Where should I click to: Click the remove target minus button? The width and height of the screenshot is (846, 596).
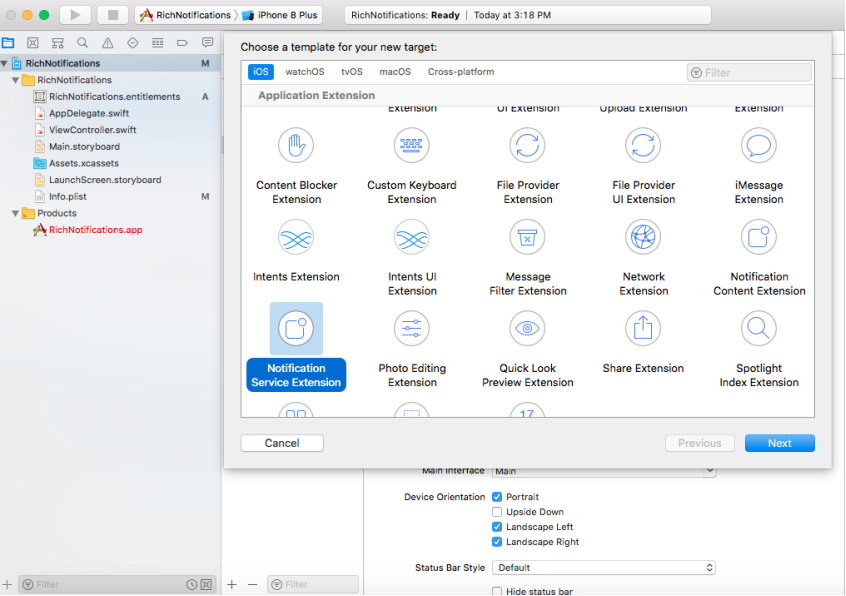coord(253,584)
